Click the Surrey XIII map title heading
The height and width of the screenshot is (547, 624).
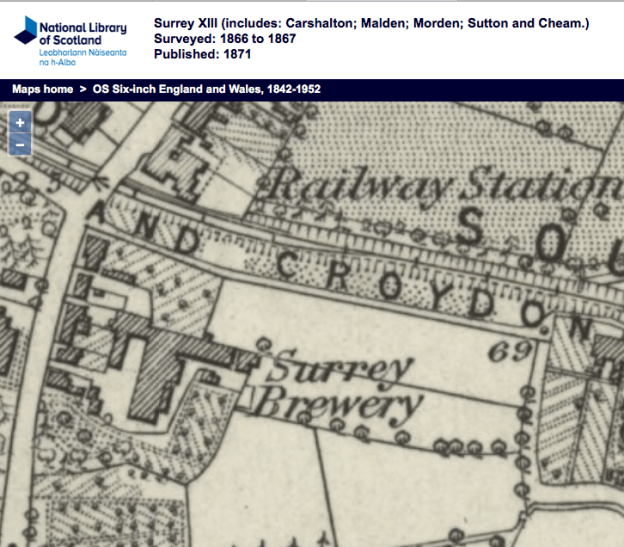pos(371,22)
